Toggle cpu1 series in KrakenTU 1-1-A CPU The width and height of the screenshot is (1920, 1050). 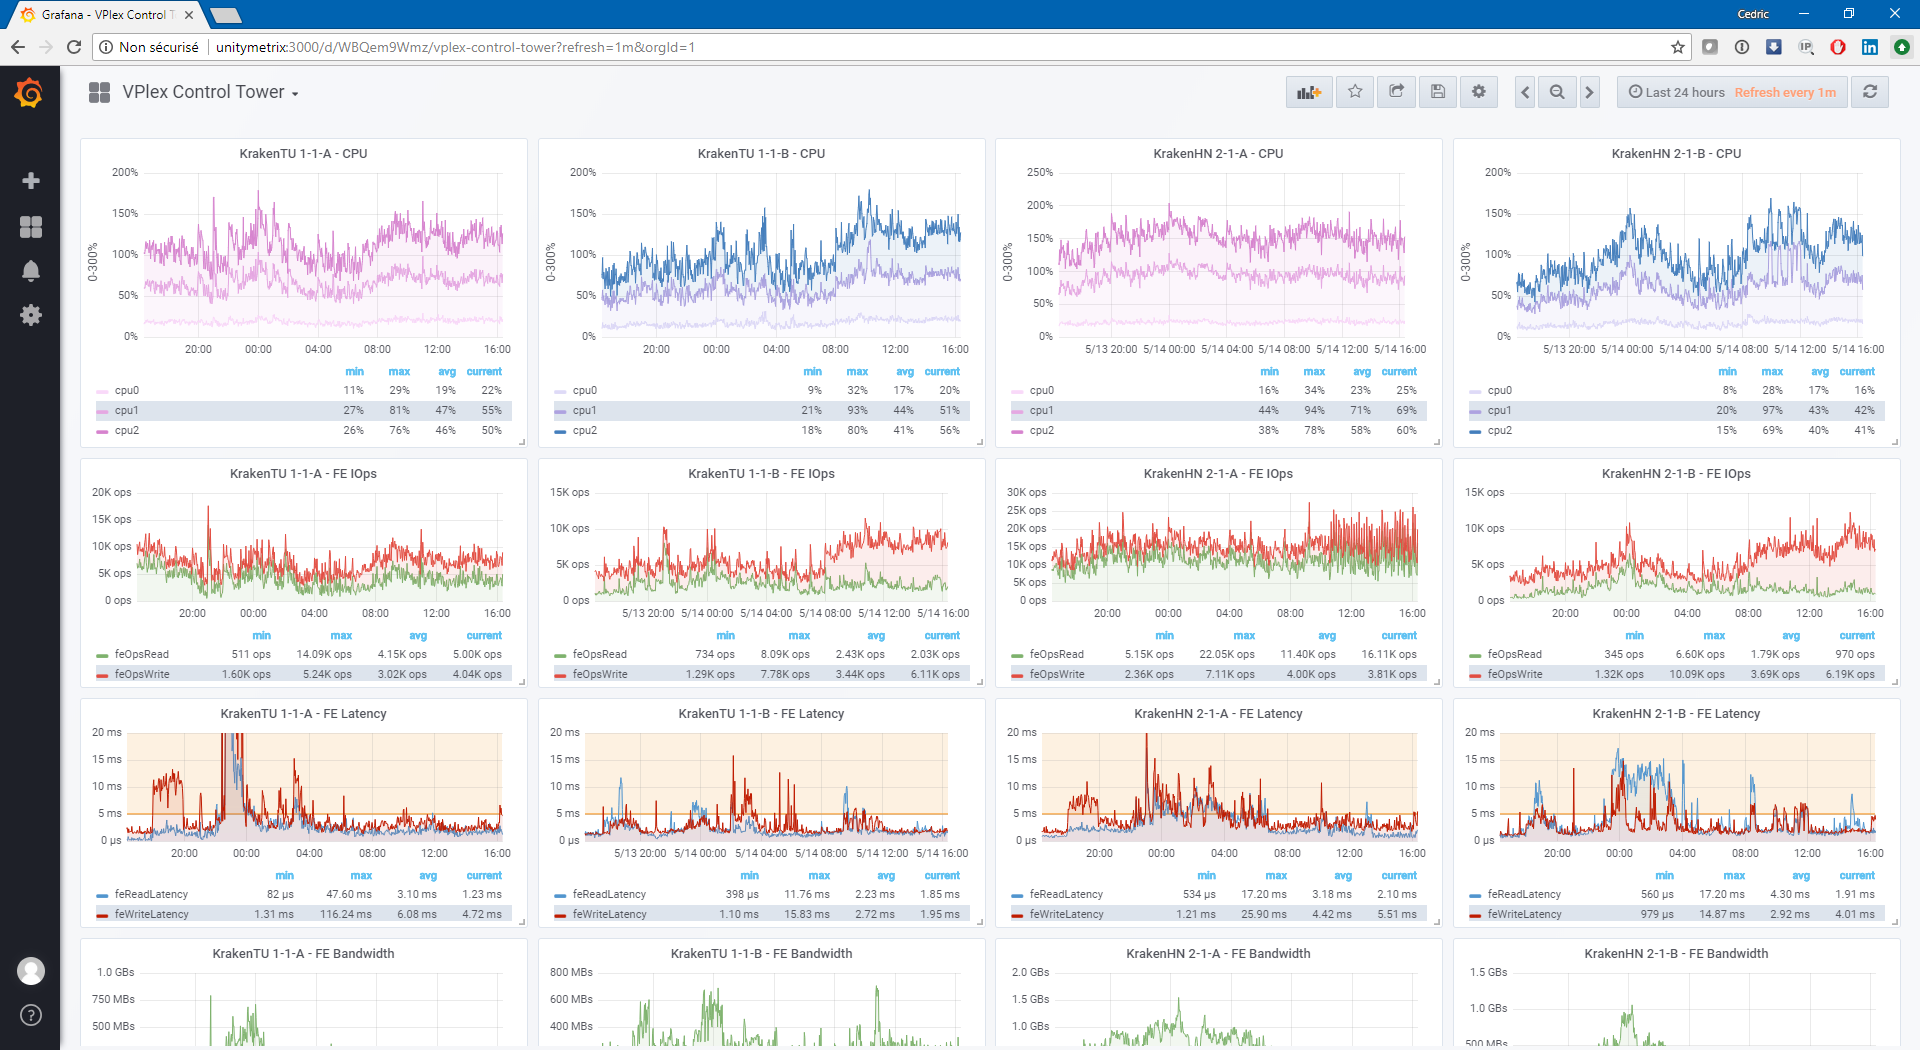(126, 411)
